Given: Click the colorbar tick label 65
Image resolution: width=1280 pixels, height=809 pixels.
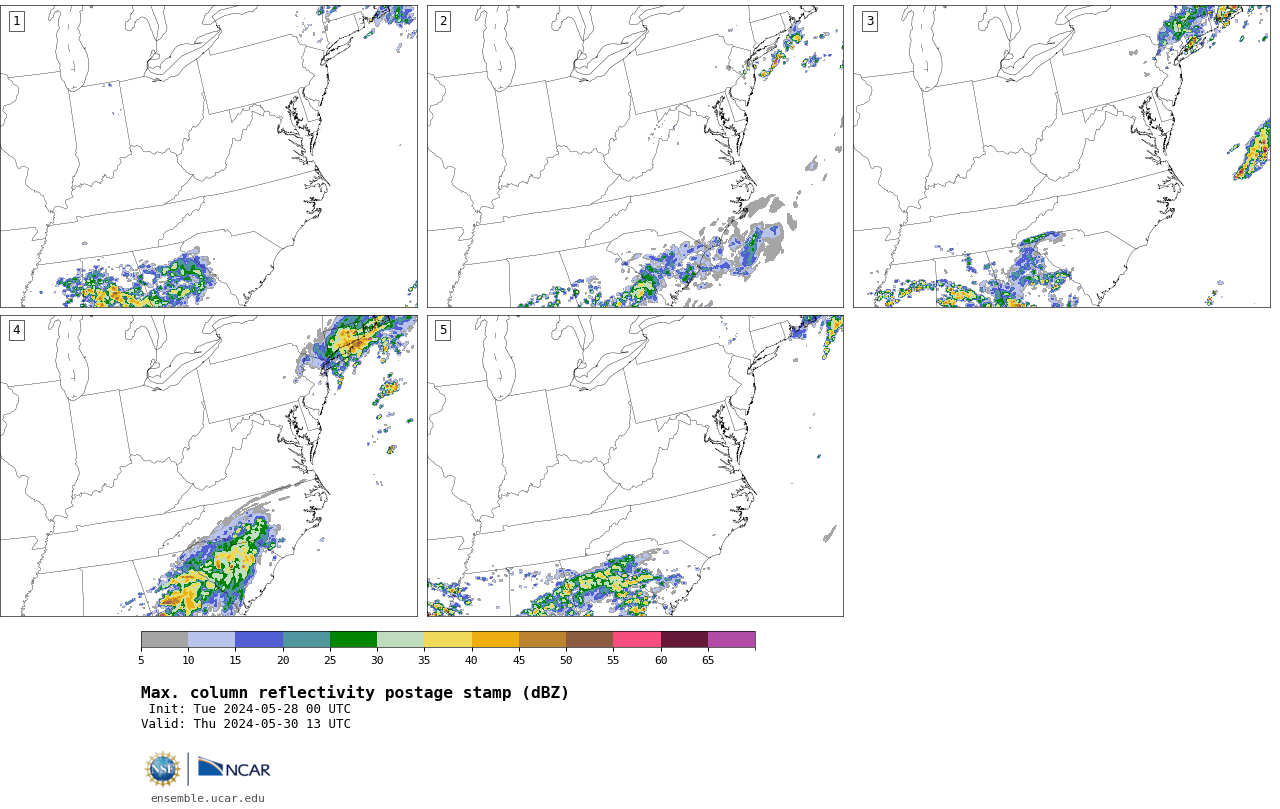Looking at the screenshot, I should point(708,660).
